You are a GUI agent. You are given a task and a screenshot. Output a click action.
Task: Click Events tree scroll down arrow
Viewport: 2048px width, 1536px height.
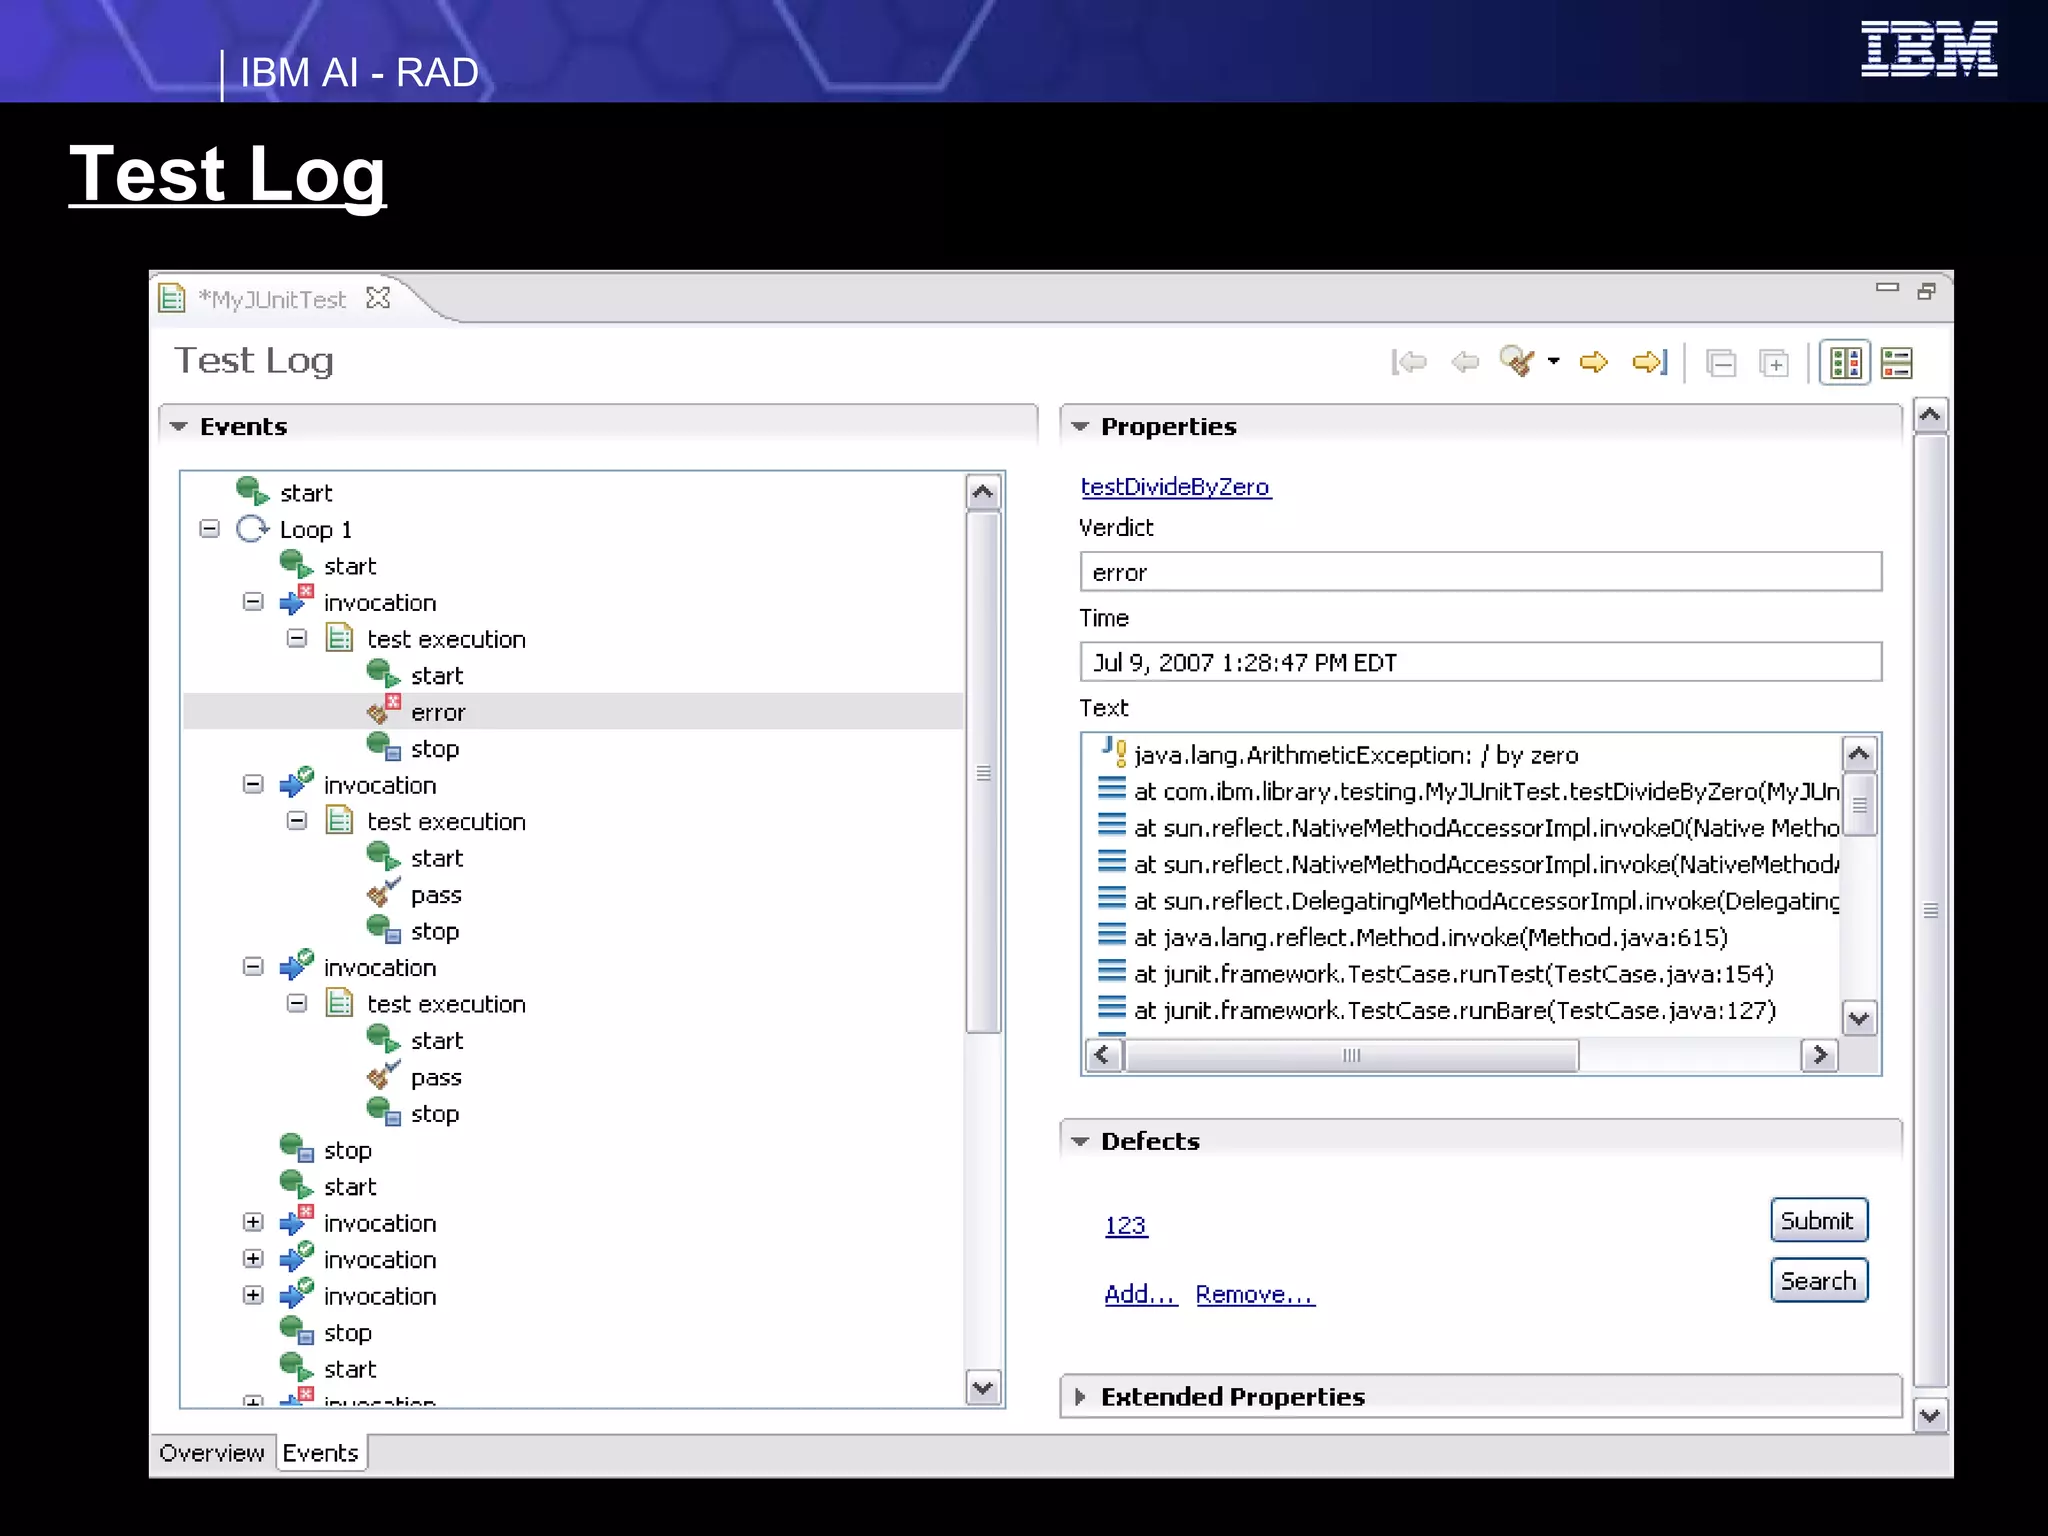click(983, 1388)
